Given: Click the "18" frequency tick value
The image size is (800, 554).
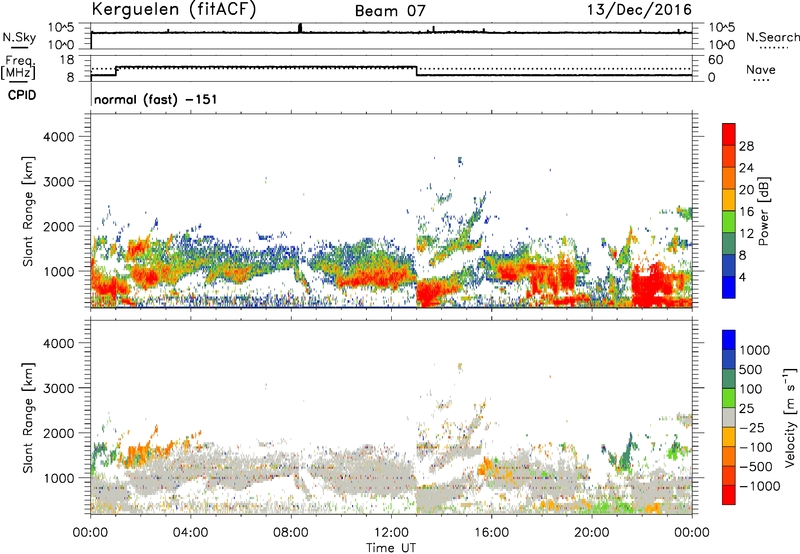Looking at the screenshot, I should (67, 60).
